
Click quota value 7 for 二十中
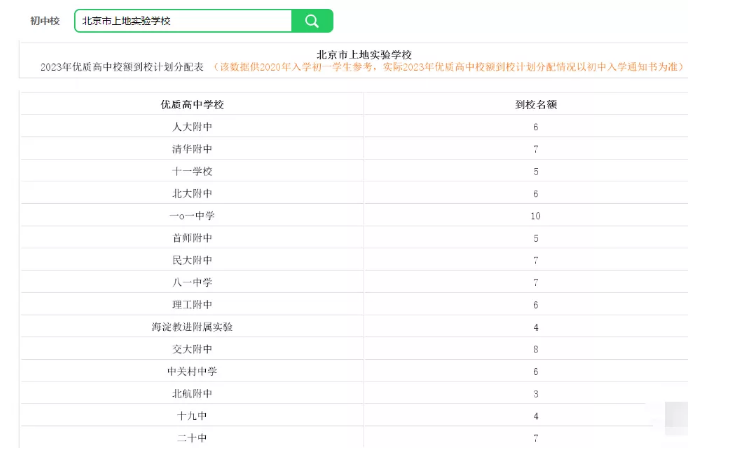pos(536,438)
